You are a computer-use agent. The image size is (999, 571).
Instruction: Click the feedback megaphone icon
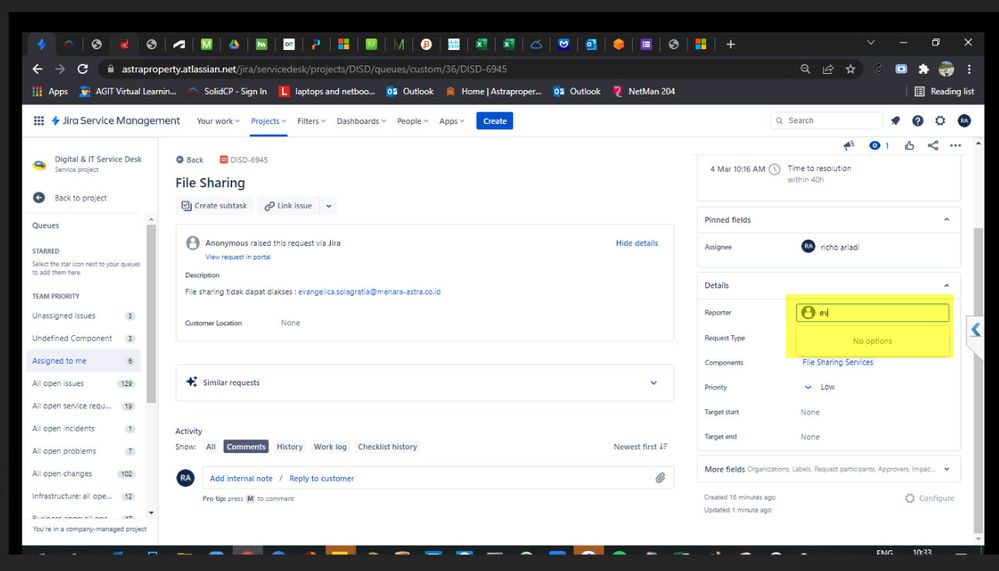(849, 145)
